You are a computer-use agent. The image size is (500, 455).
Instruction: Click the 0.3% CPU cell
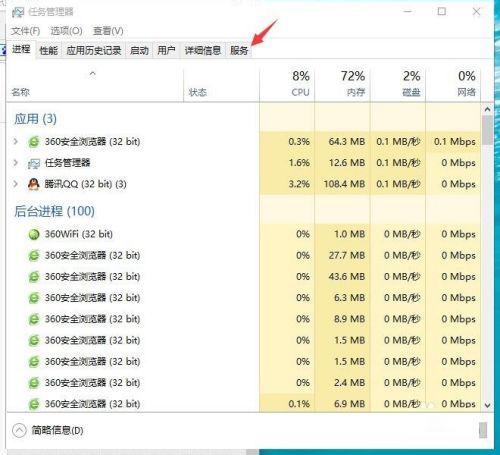coord(287,142)
